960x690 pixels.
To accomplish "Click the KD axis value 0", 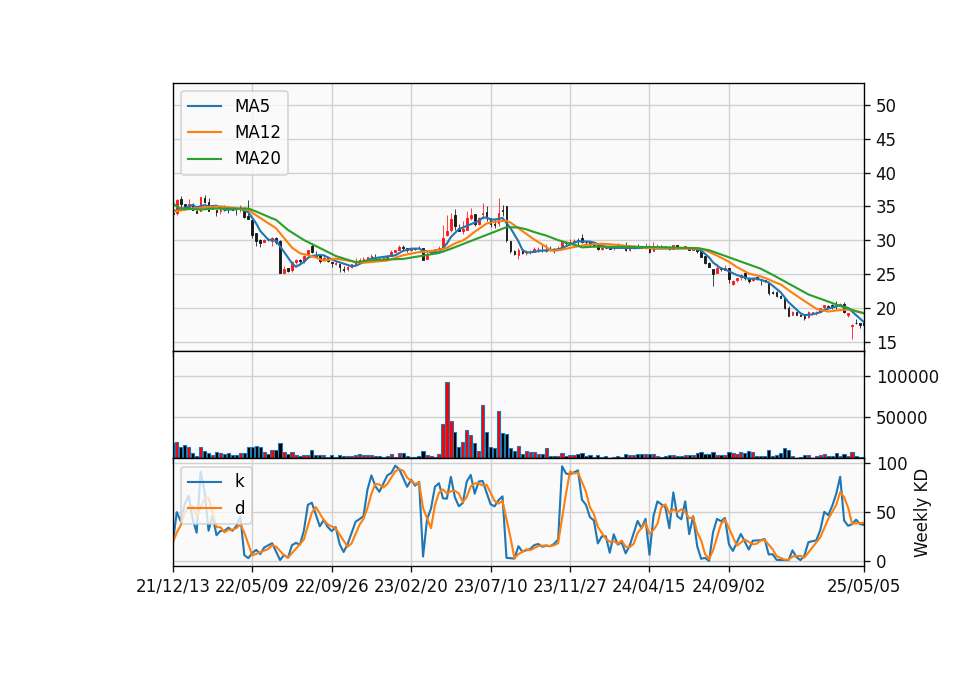I will coord(882,561).
